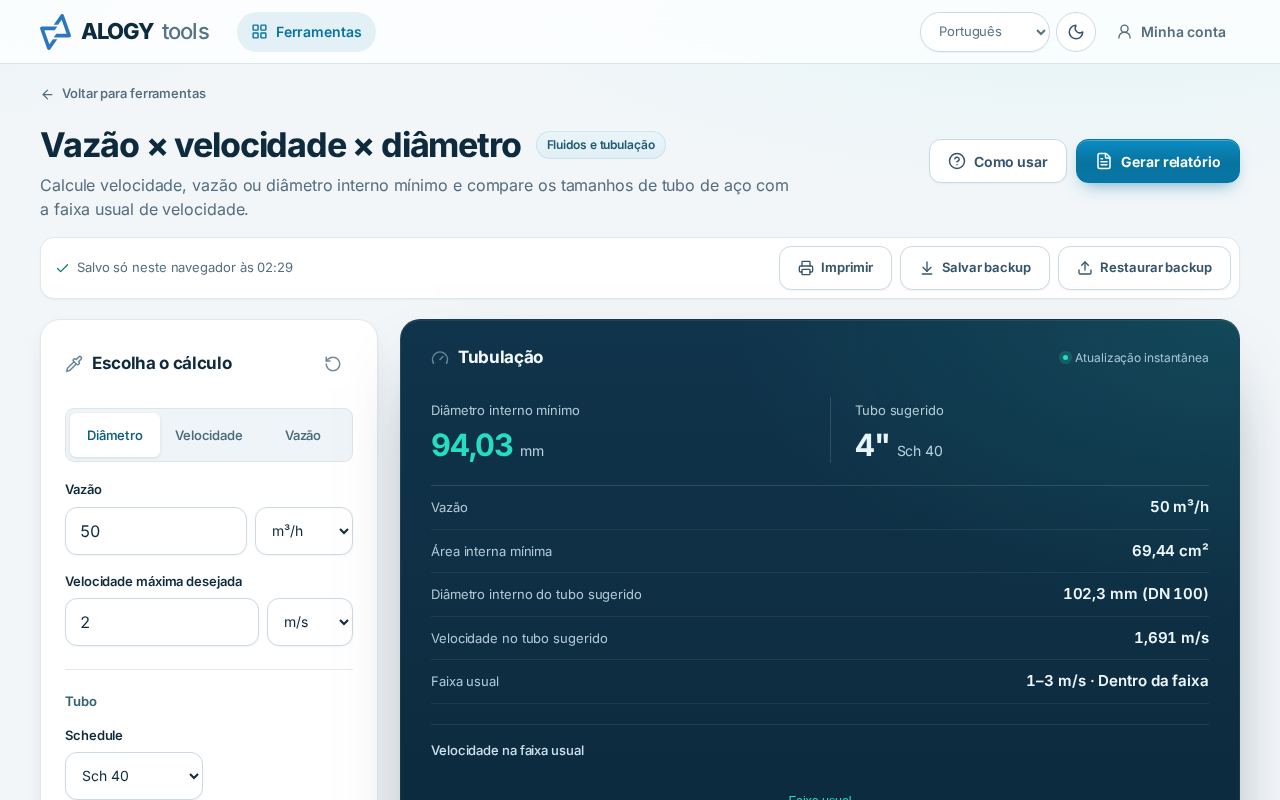Open the Português language dropdown
The image size is (1280, 800).
pos(985,32)
